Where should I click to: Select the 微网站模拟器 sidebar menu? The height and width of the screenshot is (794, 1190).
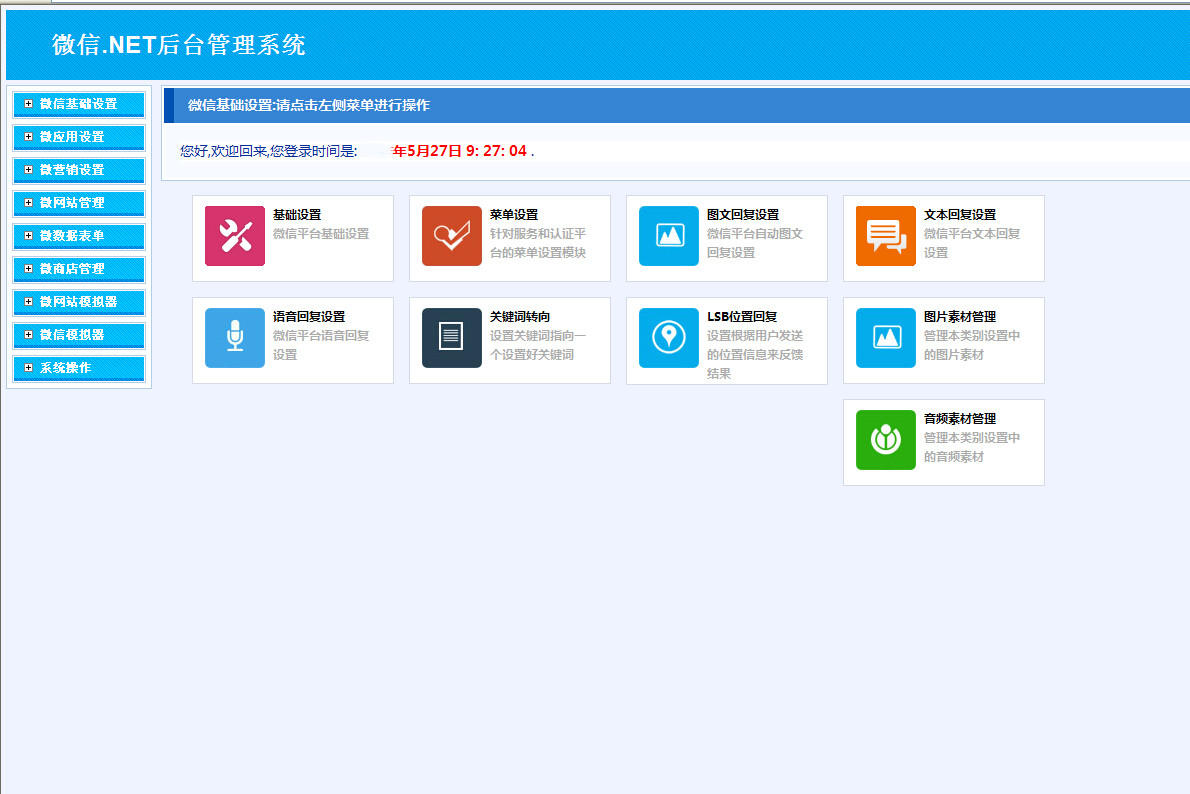coord(79,302)
